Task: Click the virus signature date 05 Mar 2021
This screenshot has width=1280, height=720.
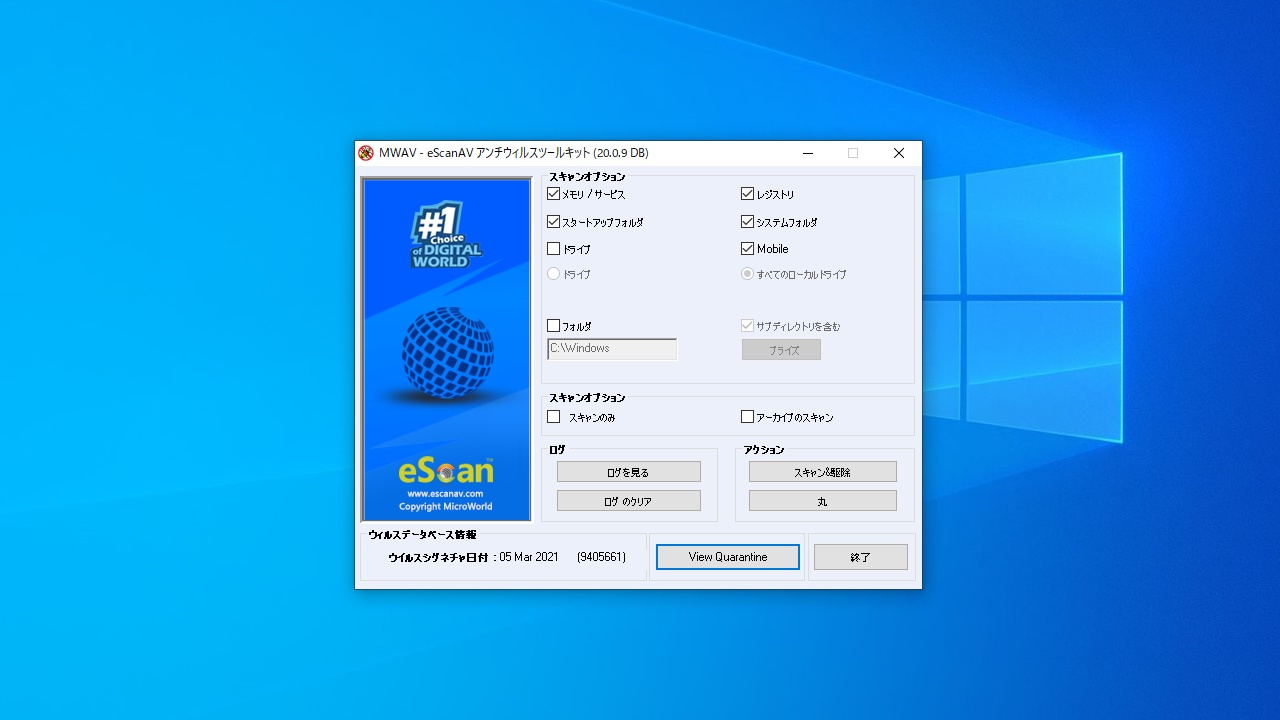Action: click(x=529, y=557)
